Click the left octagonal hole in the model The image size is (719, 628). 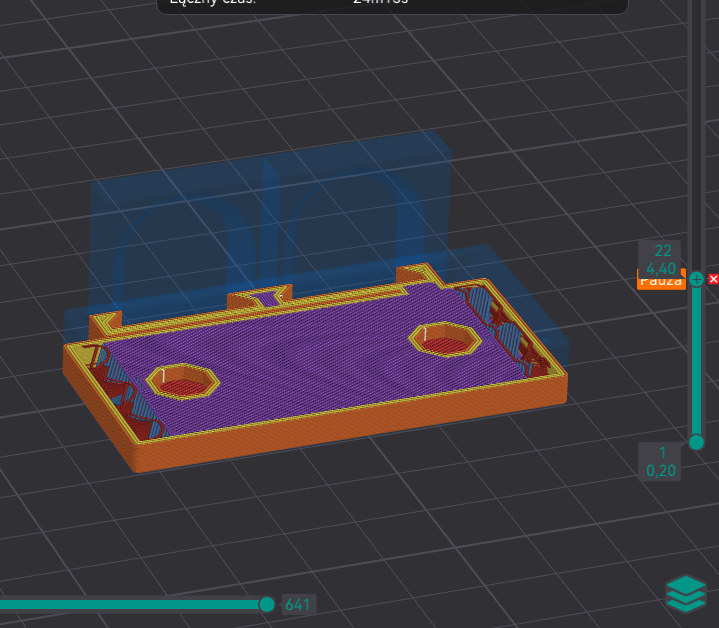click(x=183, y=381)
